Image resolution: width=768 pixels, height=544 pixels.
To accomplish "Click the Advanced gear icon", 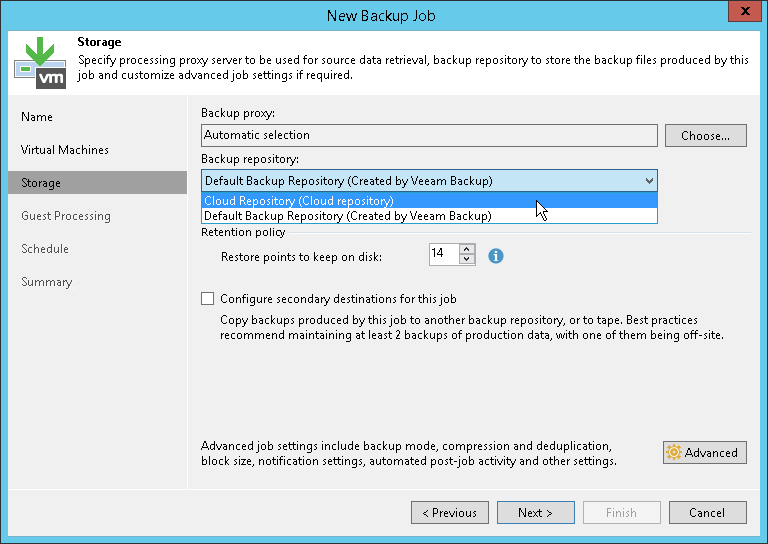I will 674,453.
